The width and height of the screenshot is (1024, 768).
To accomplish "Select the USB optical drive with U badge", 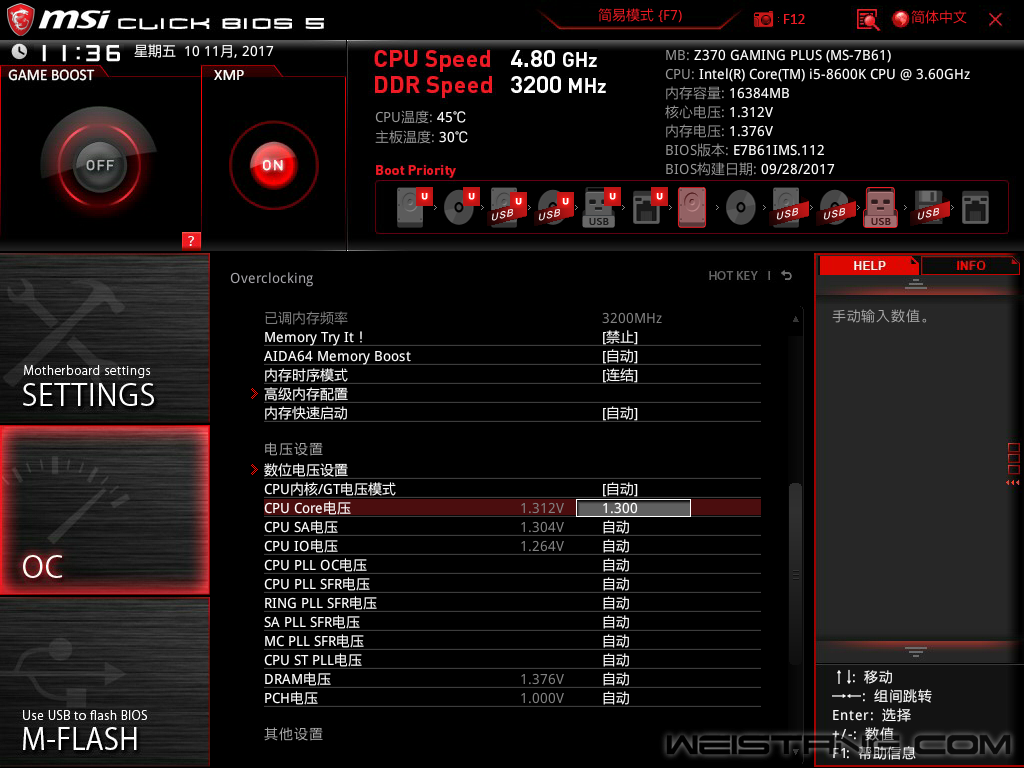I will coord(554,208).
